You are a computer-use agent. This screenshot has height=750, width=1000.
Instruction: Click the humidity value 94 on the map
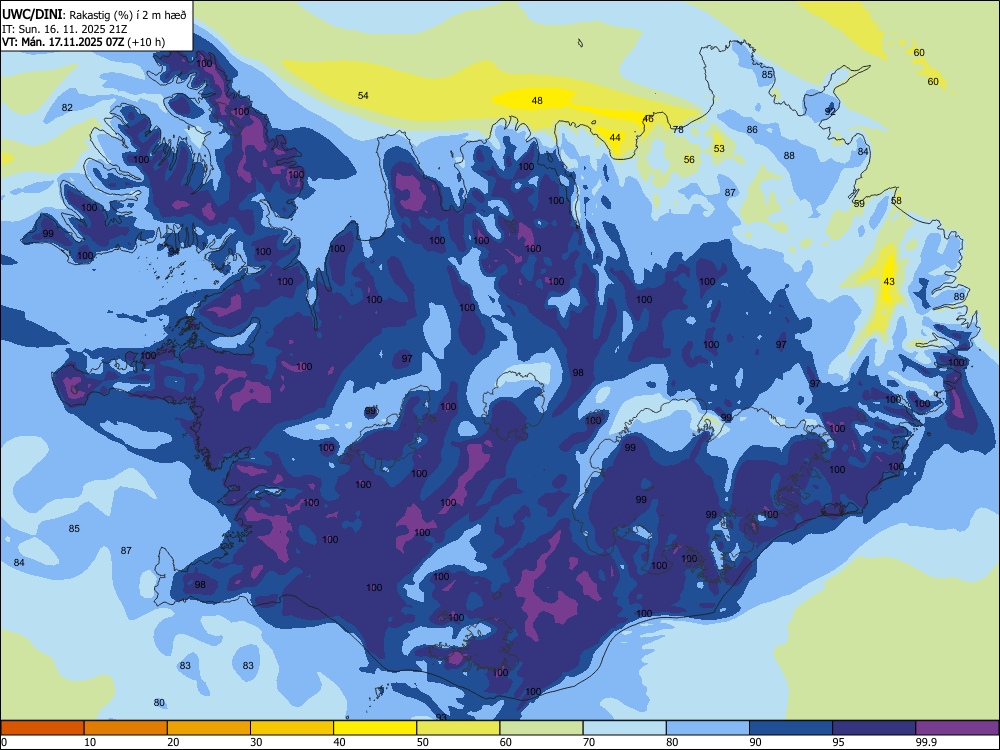point(173,251)
